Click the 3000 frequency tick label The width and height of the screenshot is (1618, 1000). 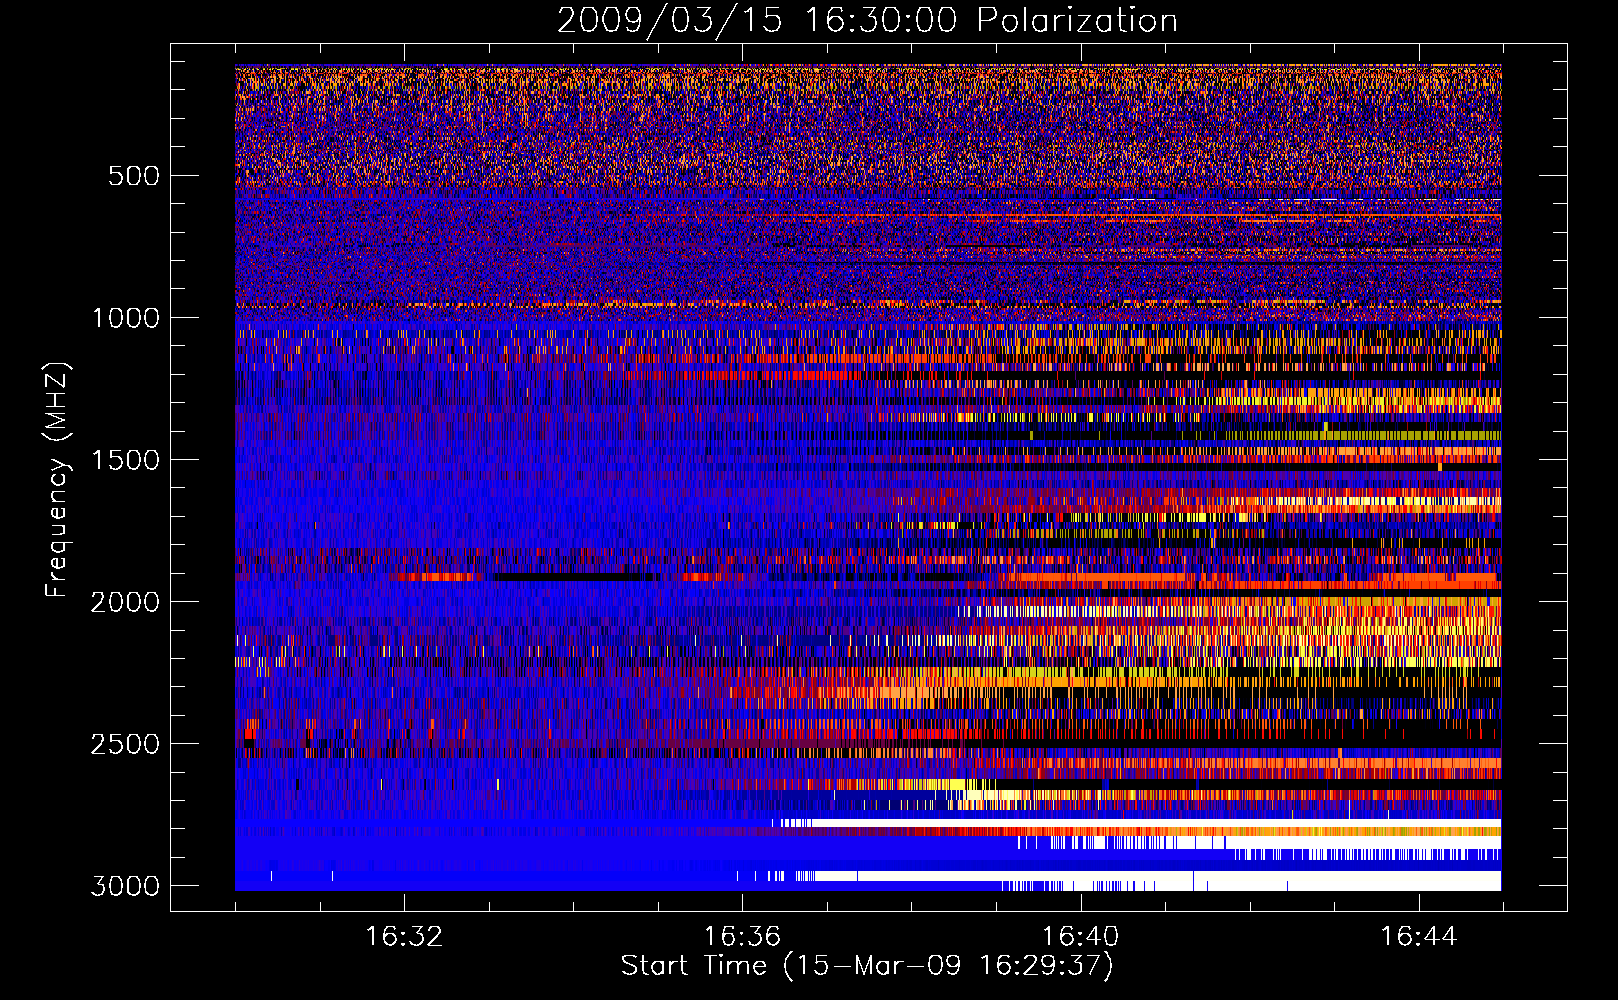click(126, 886)
